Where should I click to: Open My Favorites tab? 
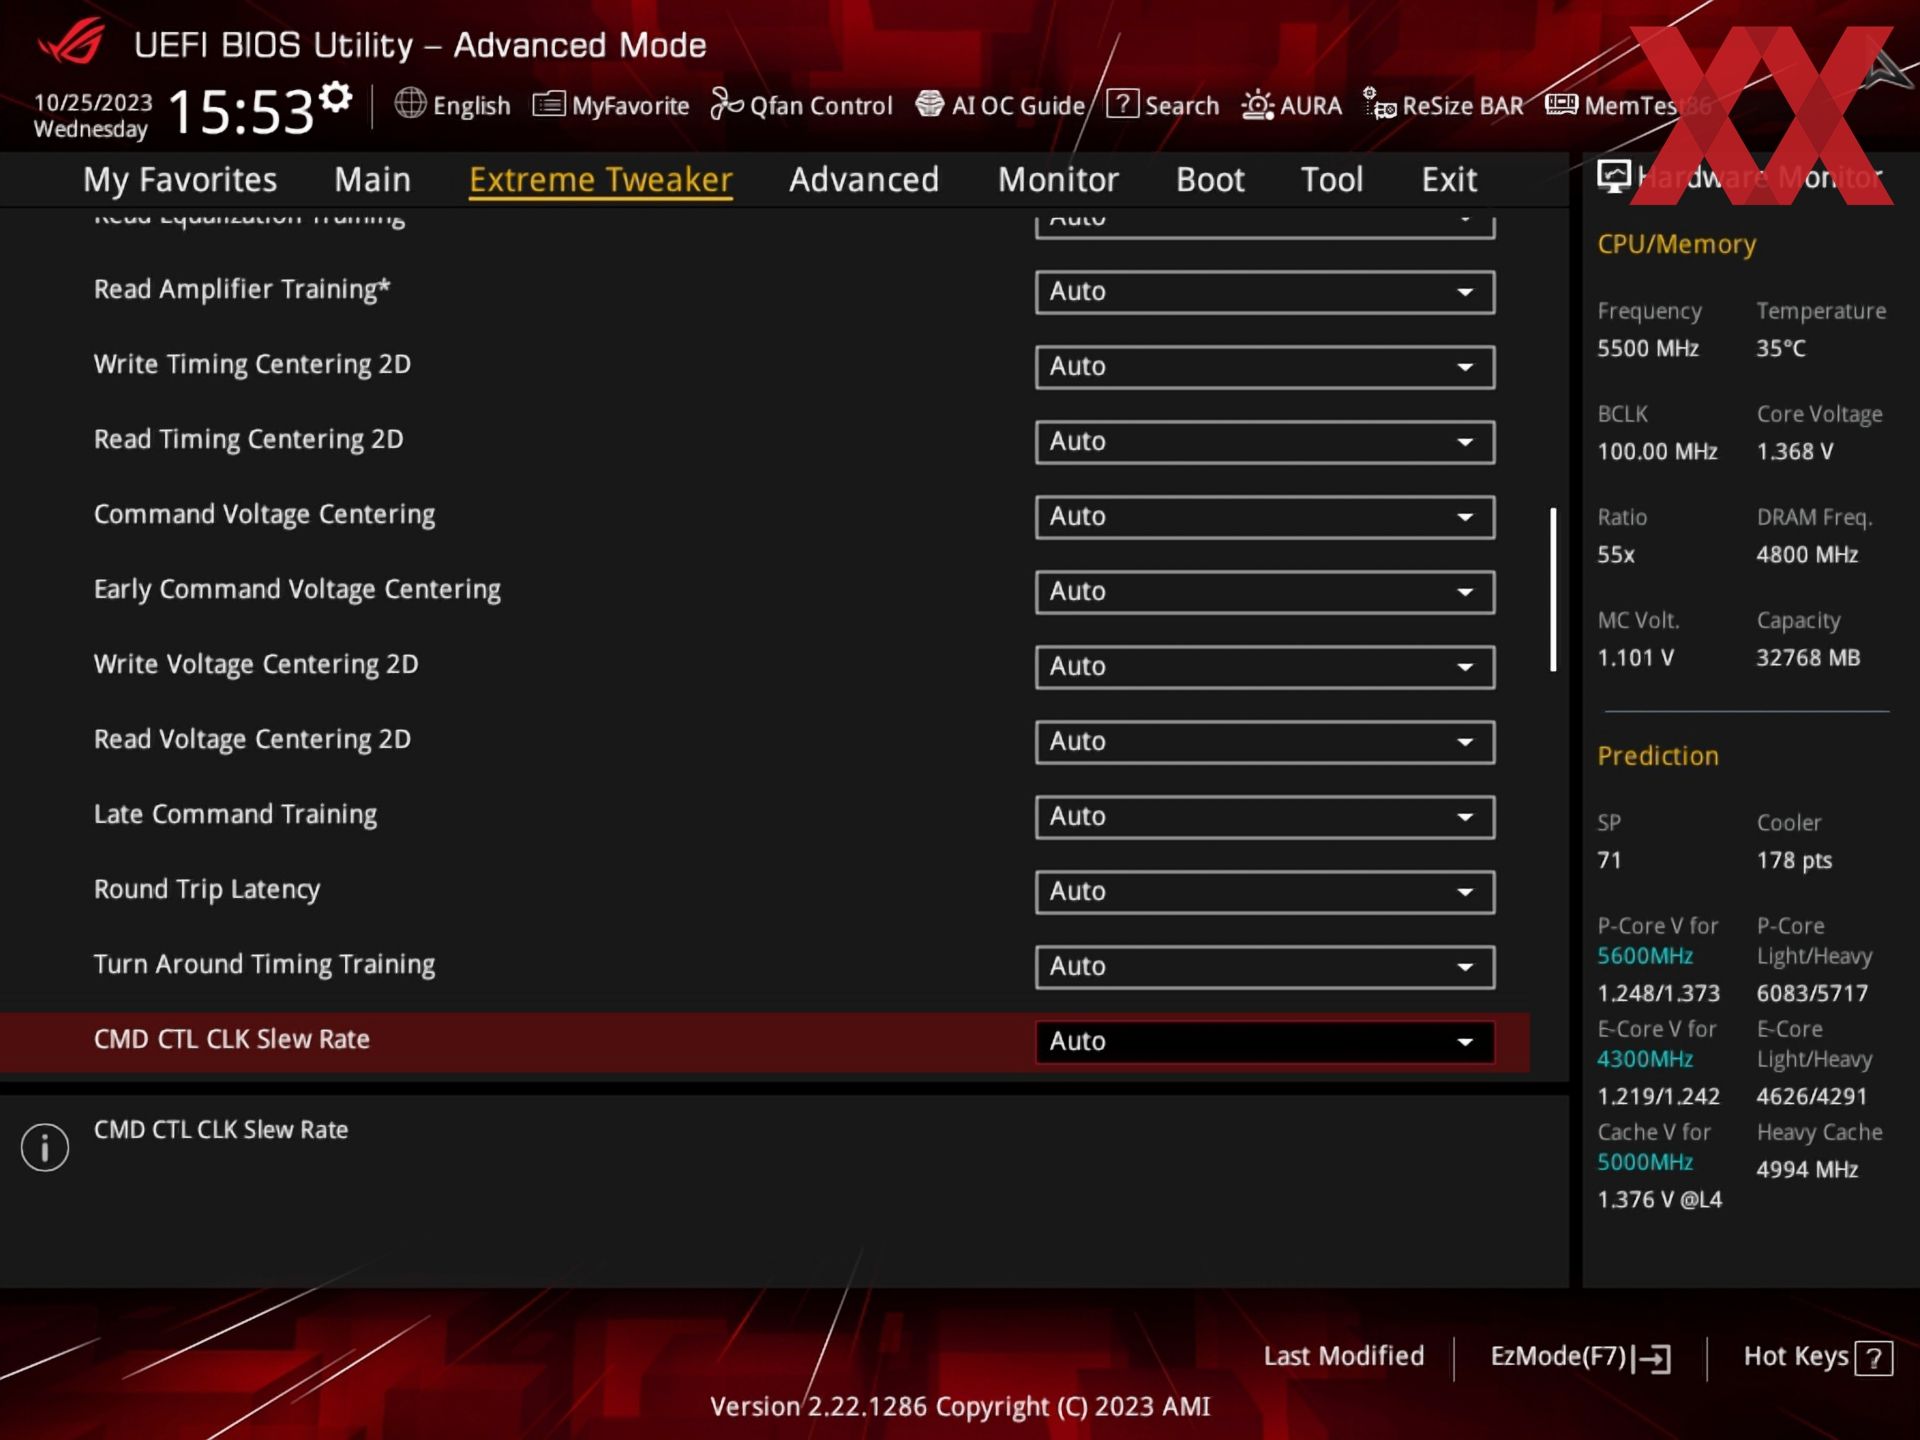180,180
